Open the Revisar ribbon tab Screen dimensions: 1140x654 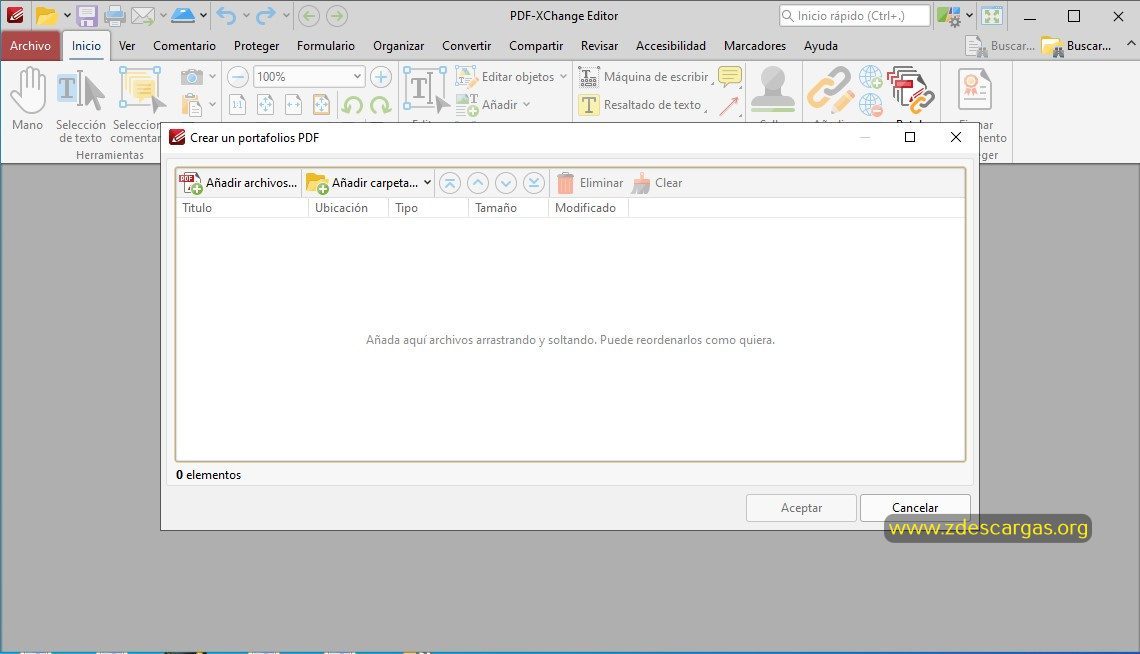(599, 46)
